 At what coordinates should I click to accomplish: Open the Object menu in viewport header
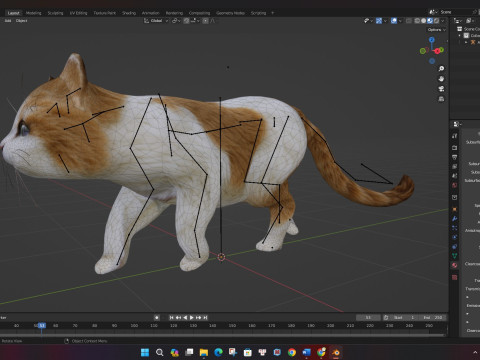pyautogui.click(x=22, y=21)
